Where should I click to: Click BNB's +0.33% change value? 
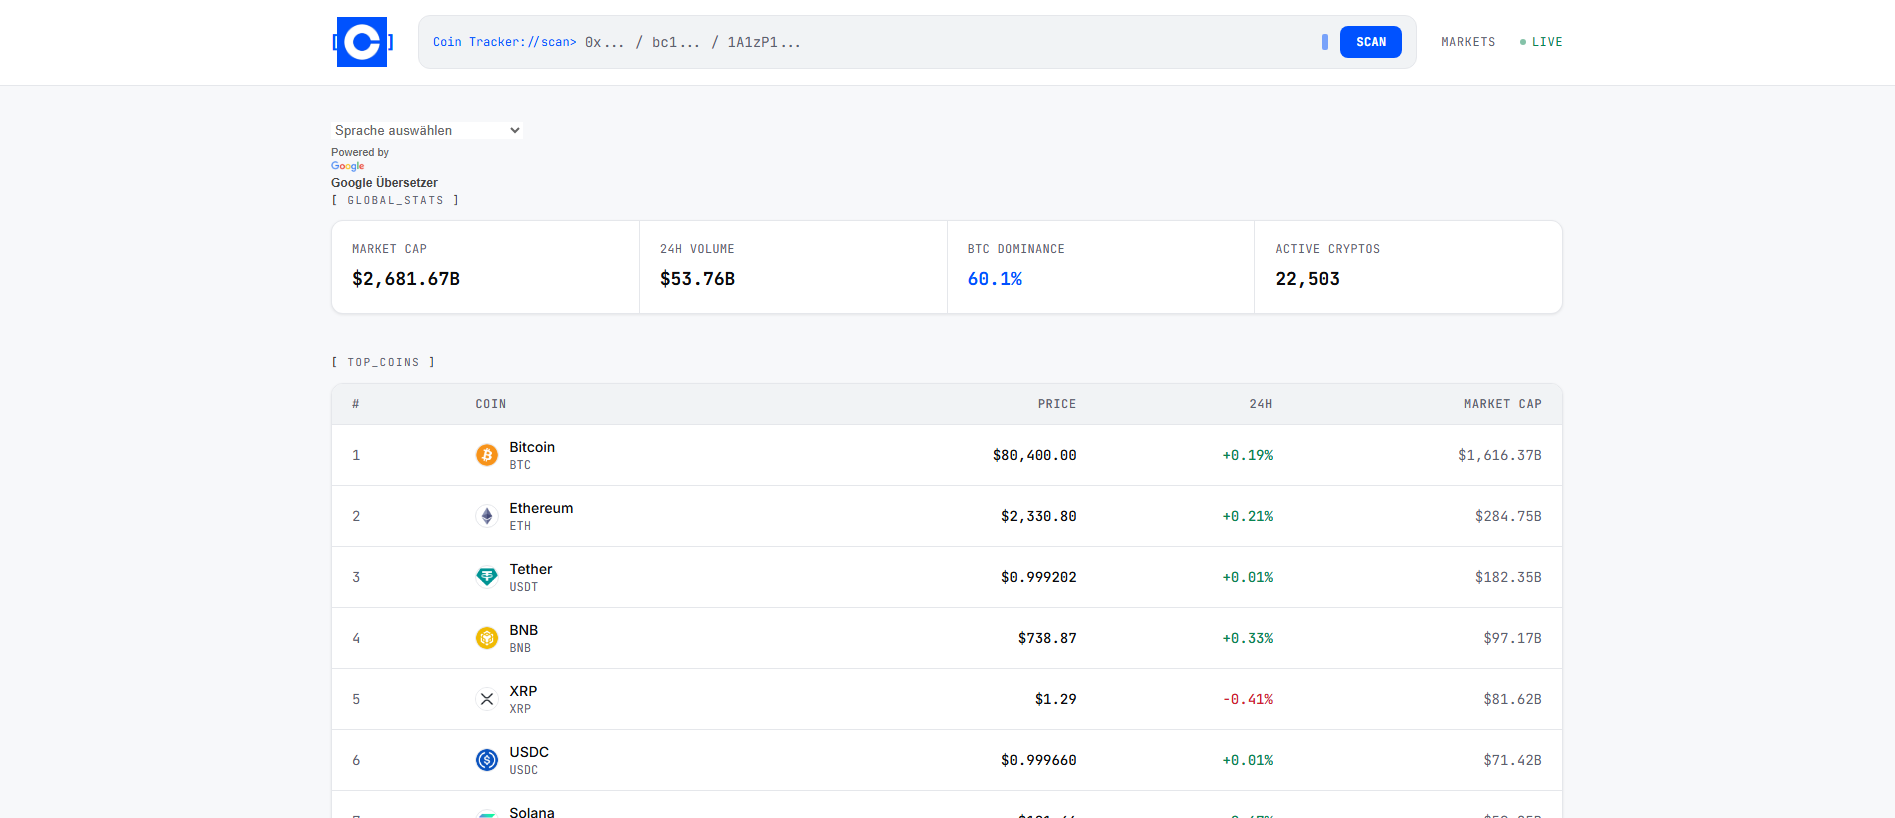pyautogui.click(x=1248, y=638)
